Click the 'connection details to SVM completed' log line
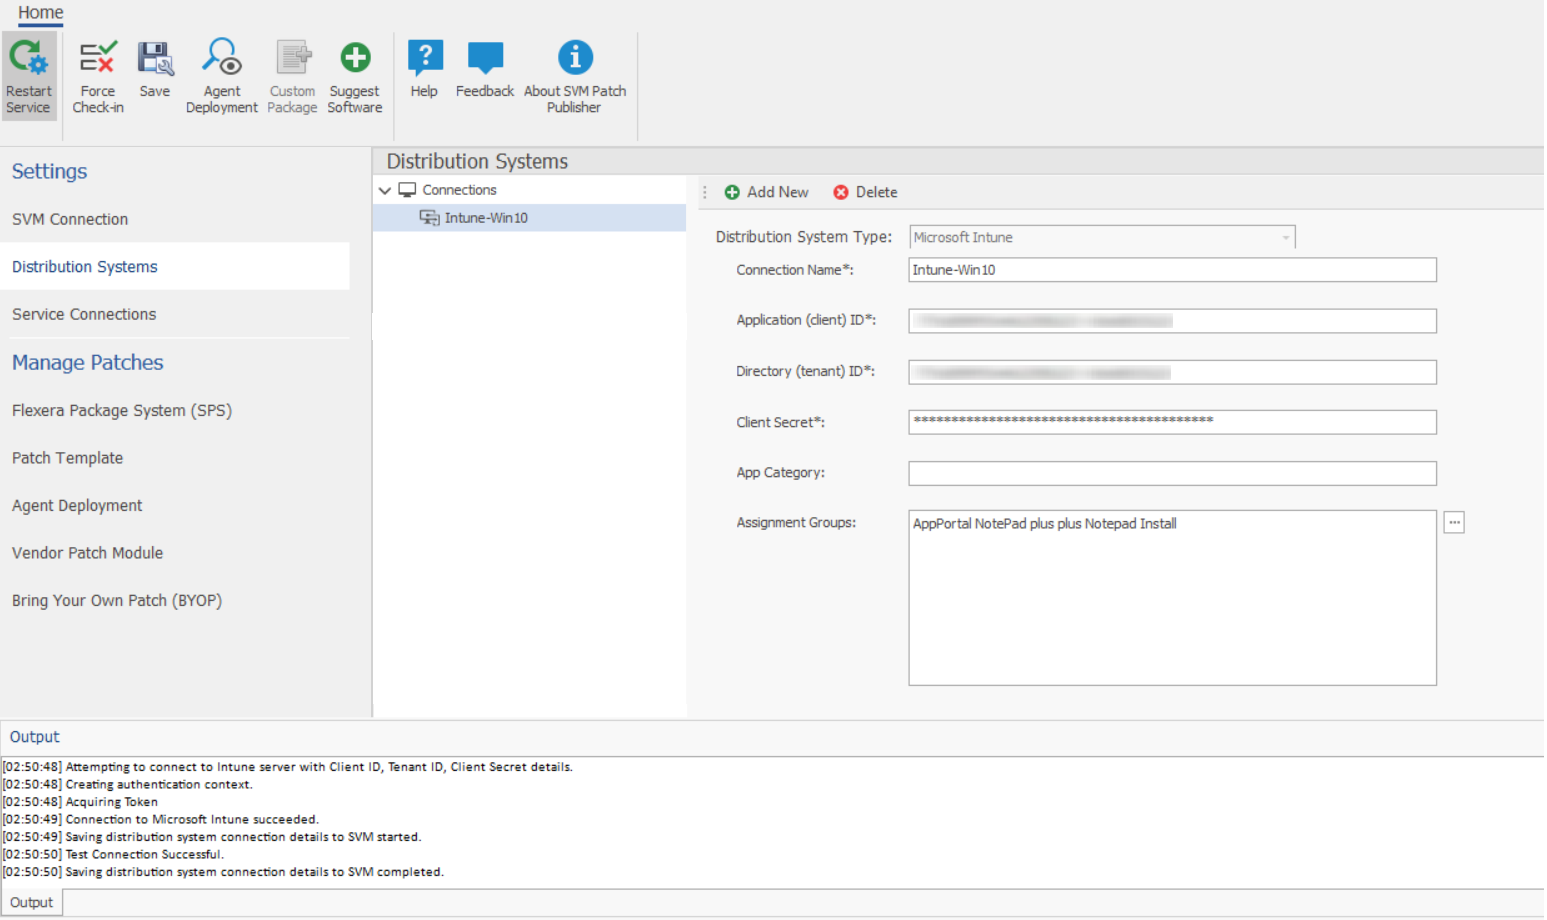1547x920 pixels. coord(223,872)
